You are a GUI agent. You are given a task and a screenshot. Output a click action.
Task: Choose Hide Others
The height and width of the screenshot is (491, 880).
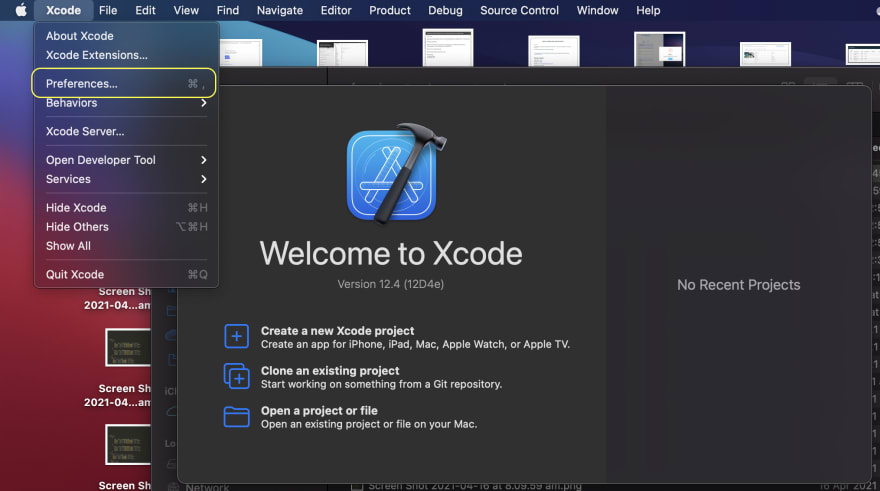(x=126, y=227)
